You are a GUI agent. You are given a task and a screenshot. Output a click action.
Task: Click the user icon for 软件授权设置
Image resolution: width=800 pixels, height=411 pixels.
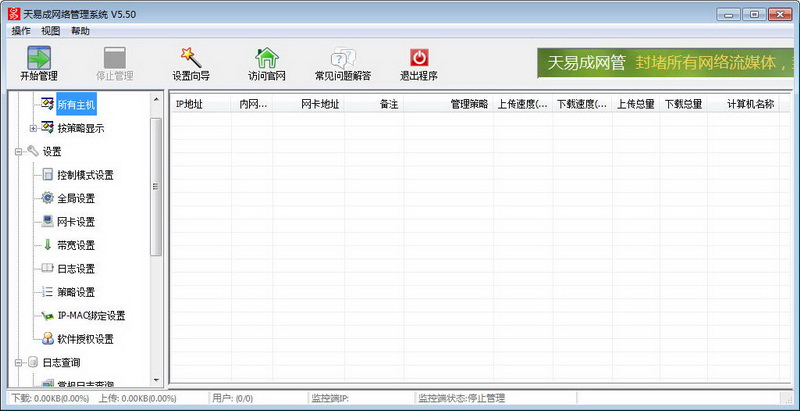[x=47, y=339]
